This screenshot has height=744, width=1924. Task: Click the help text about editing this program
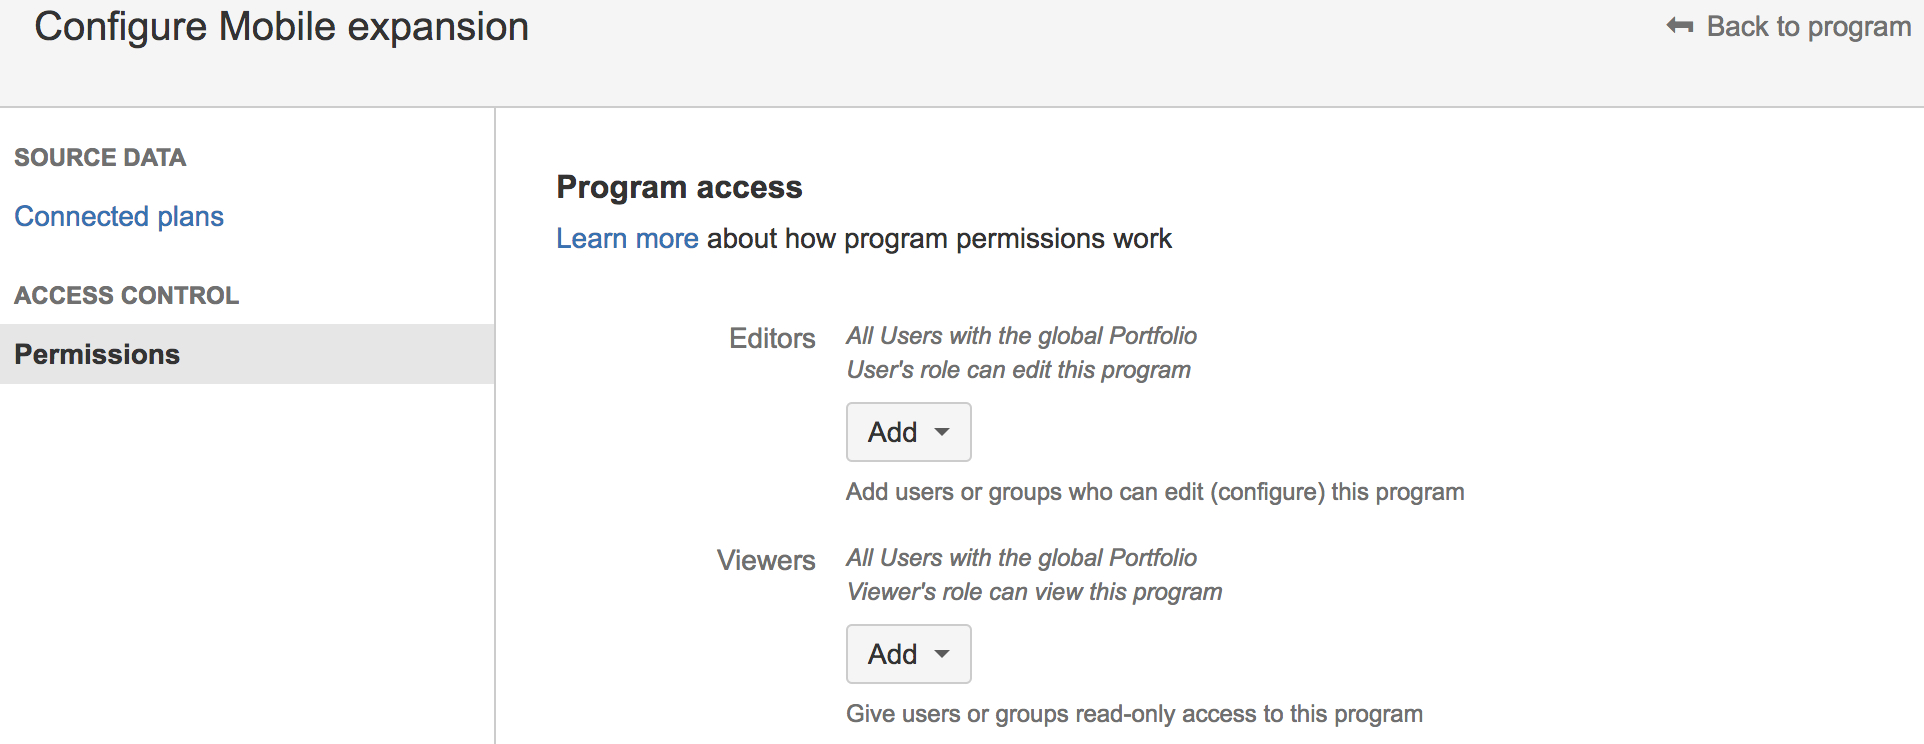click(1155, 492)
